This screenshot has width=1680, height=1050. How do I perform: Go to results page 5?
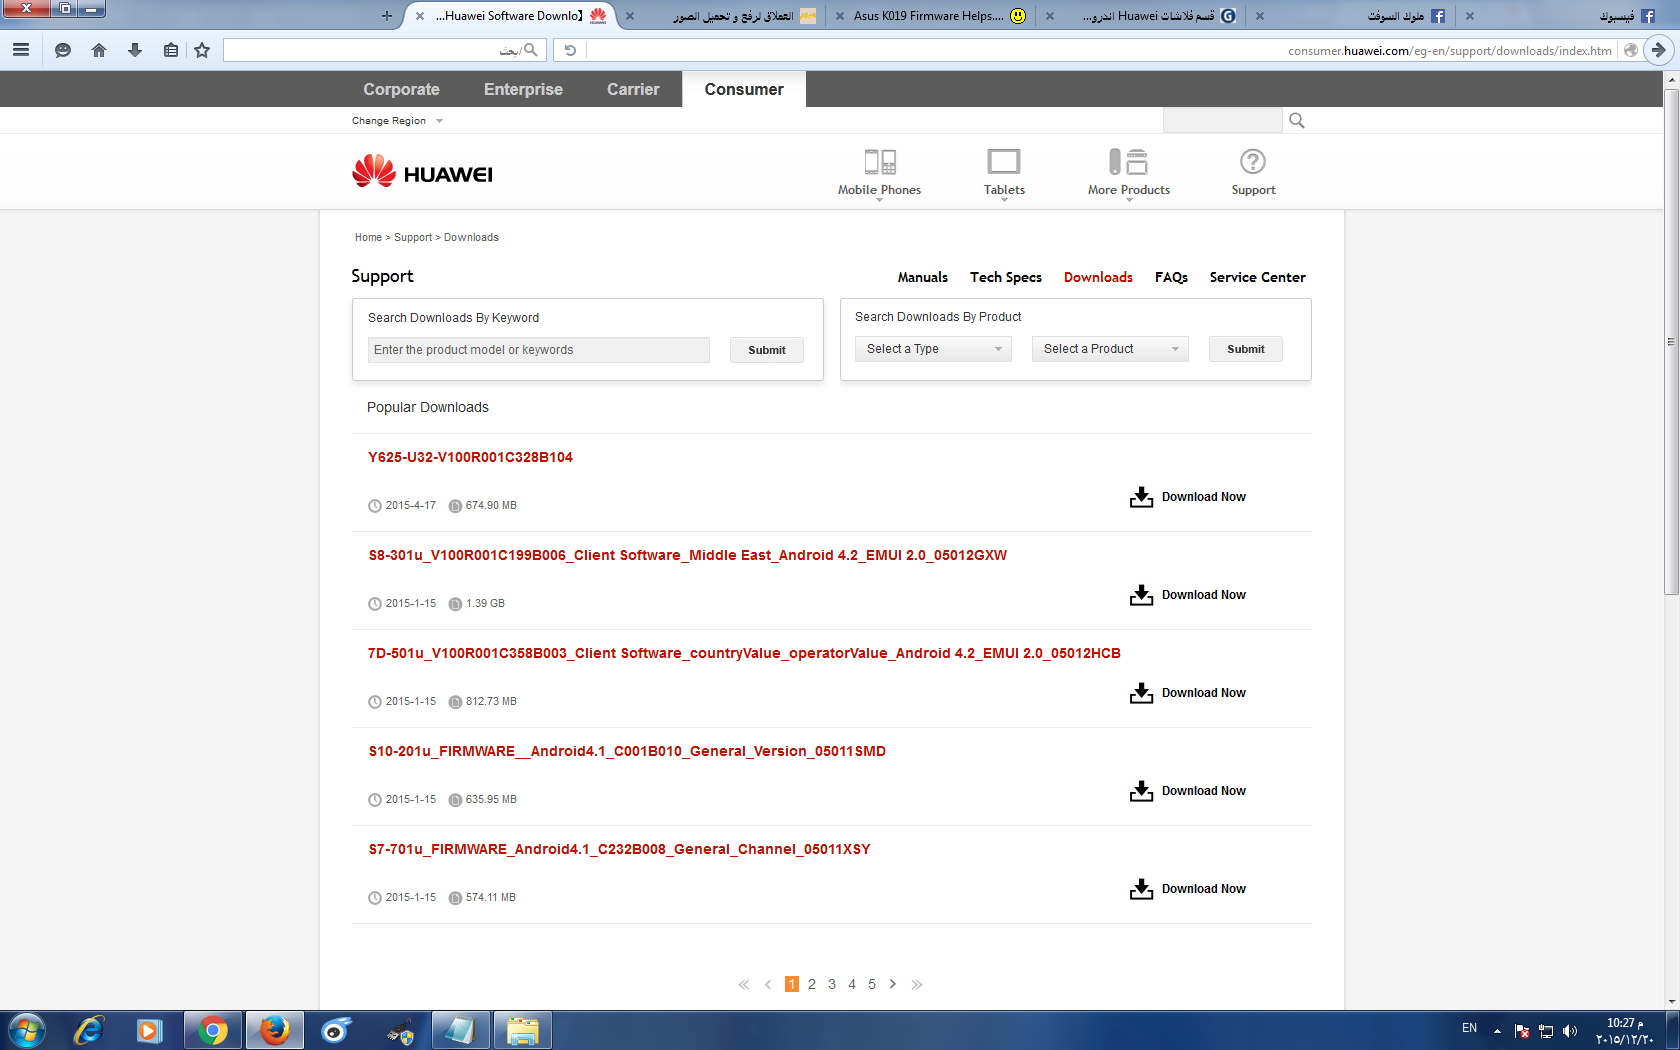(872, 984)
